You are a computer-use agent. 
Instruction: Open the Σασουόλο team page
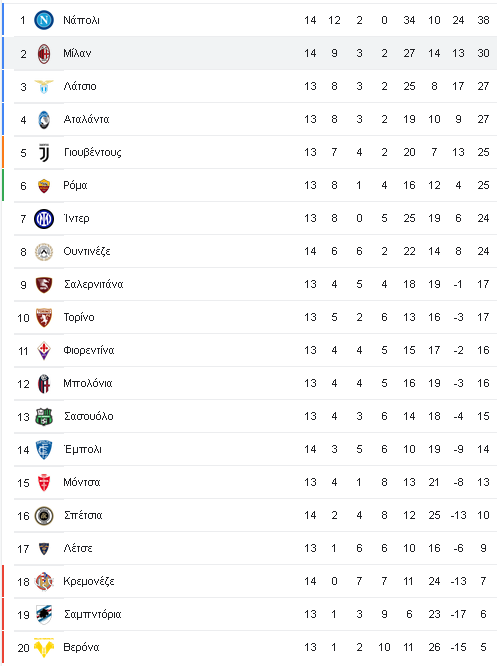click(89, 416)
